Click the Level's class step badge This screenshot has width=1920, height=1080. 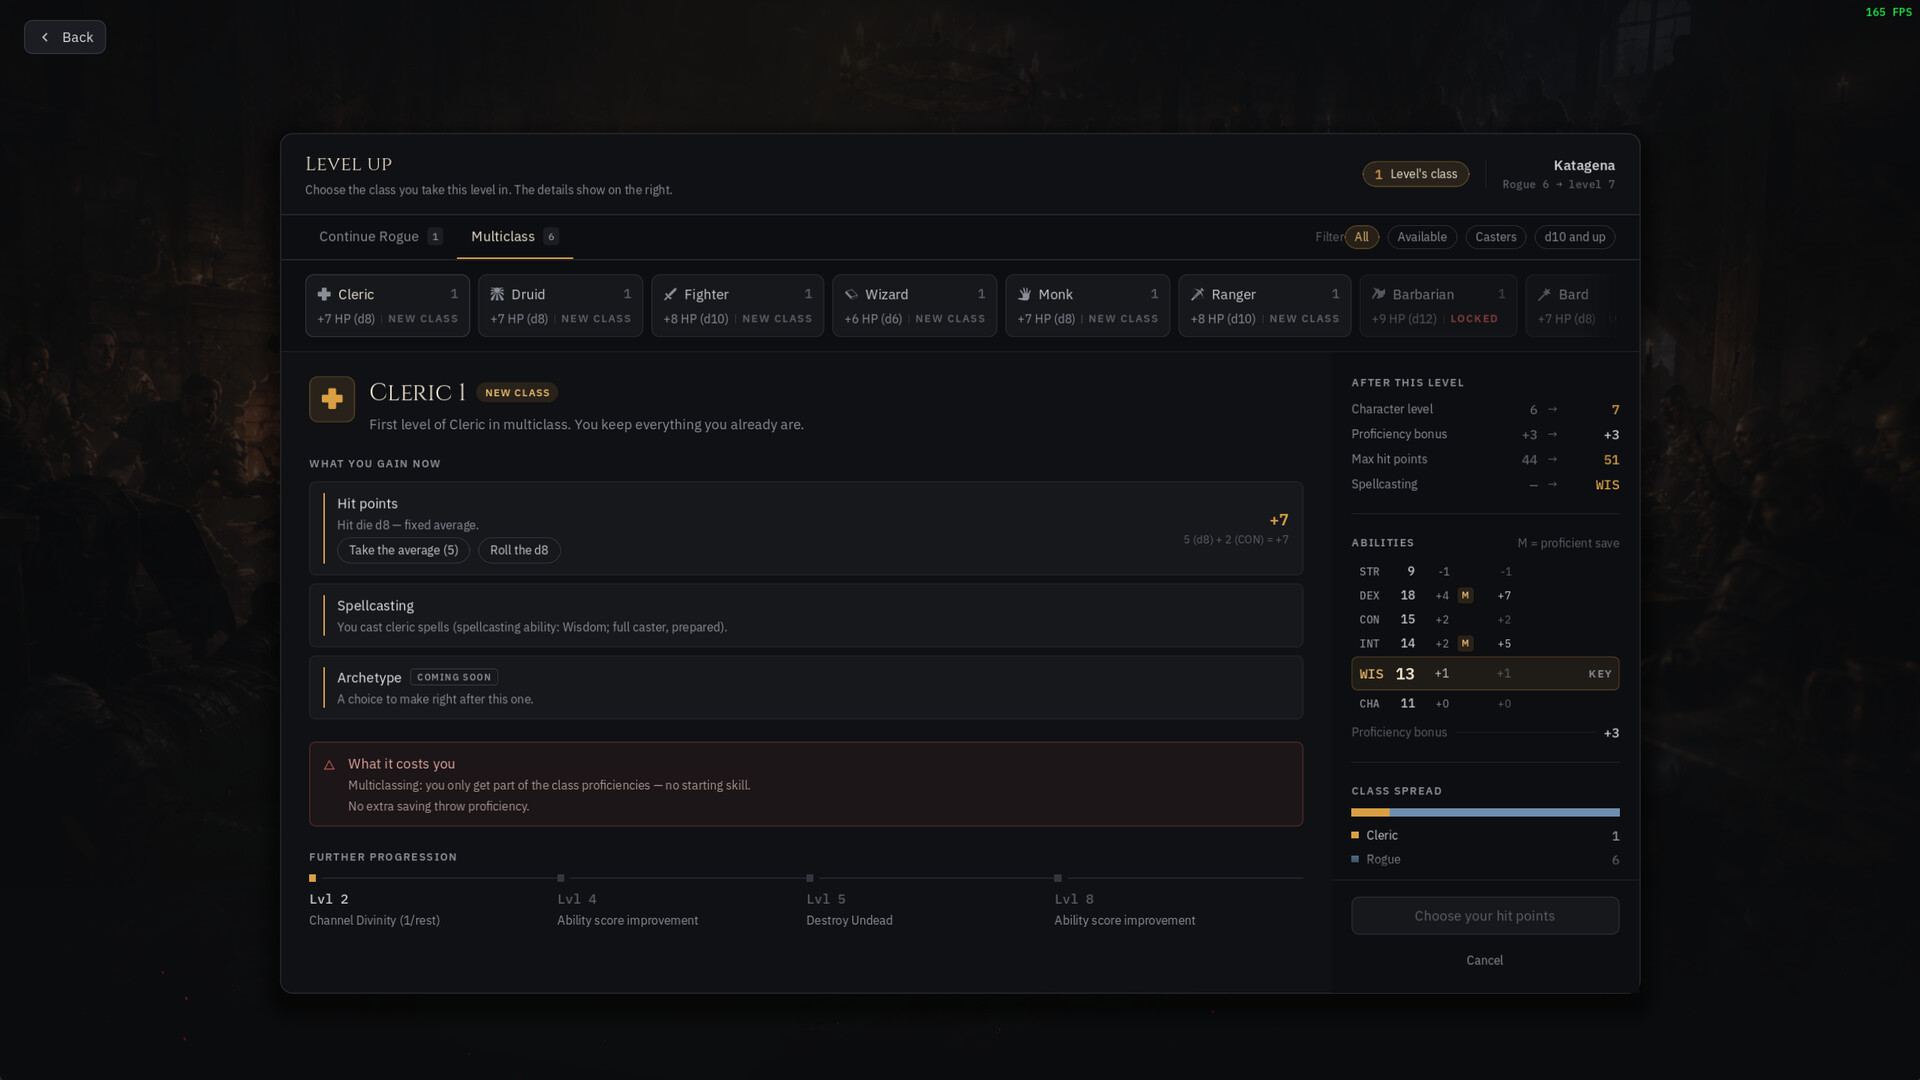[1415, 174]
